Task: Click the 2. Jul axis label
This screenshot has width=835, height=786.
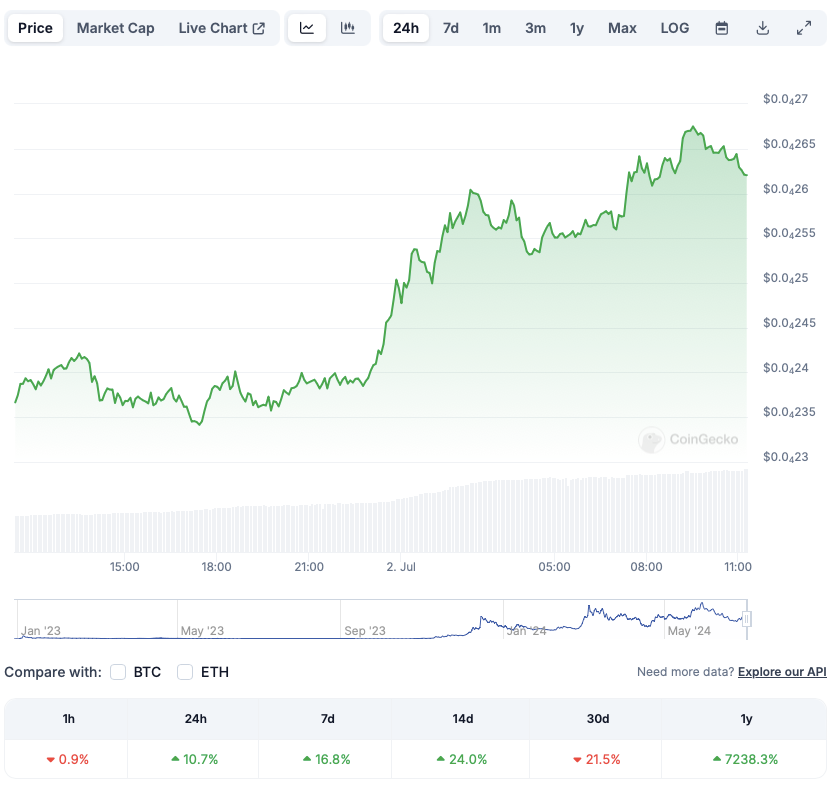Action: click(x=401, y=567)
